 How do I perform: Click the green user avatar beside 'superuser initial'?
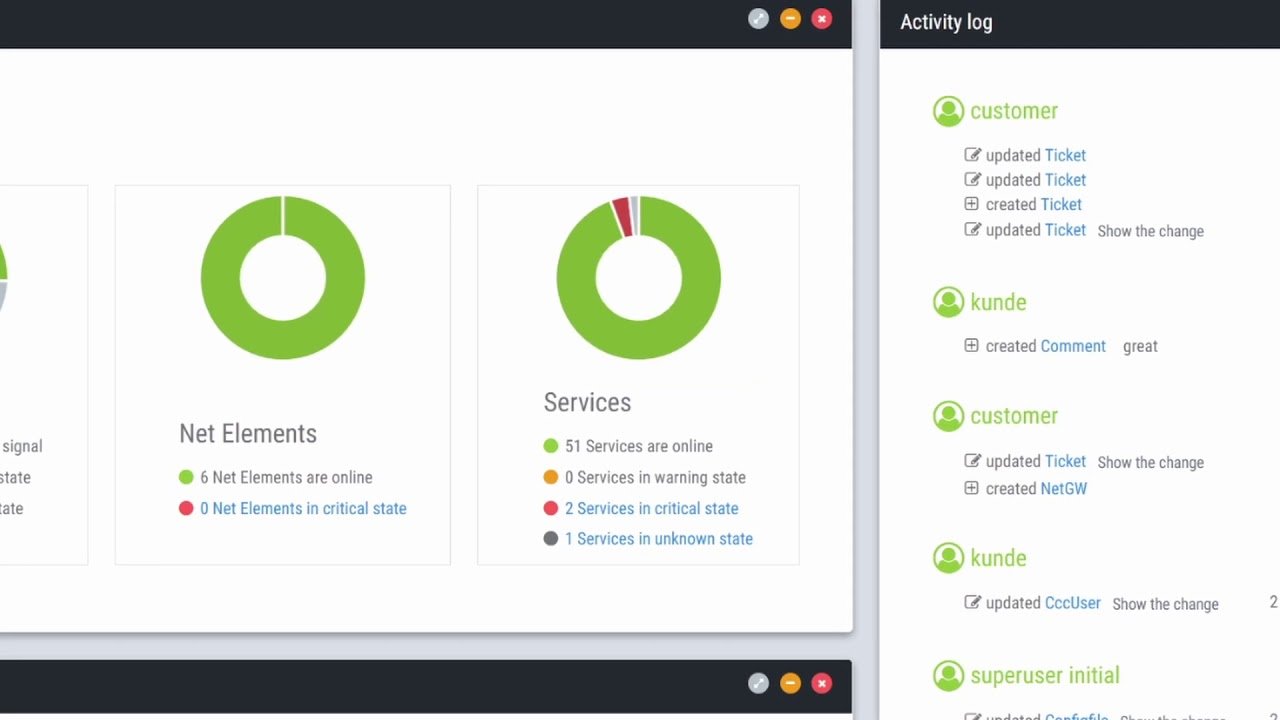tap(948, 676)
